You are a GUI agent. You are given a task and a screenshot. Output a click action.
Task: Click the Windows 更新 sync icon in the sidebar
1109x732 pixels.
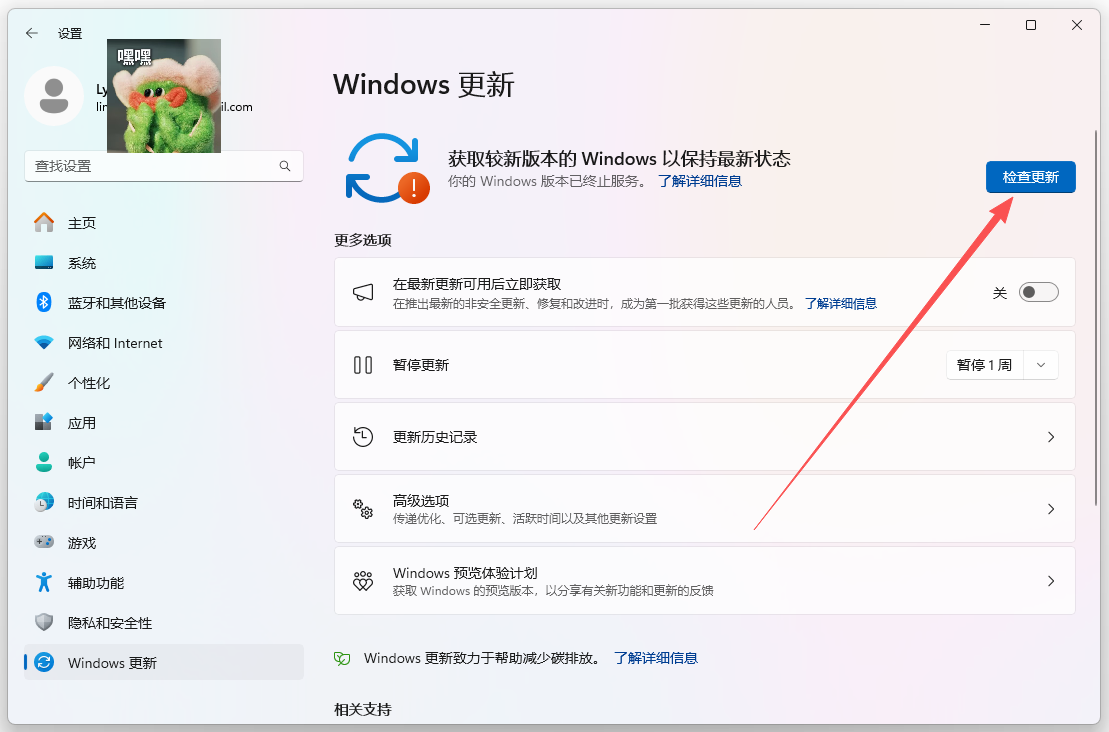pyautogui.click(x=44, y=663)
